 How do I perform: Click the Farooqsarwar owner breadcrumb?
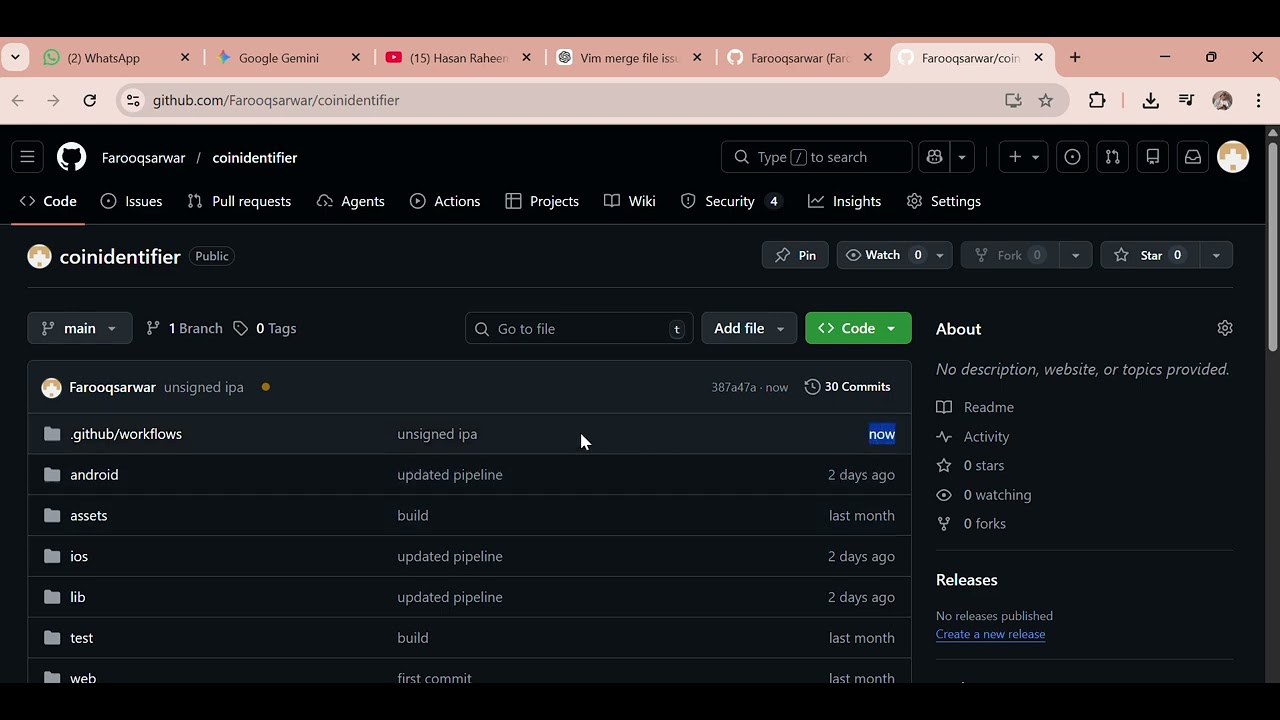pyautogui.click(x=143, y=157)
